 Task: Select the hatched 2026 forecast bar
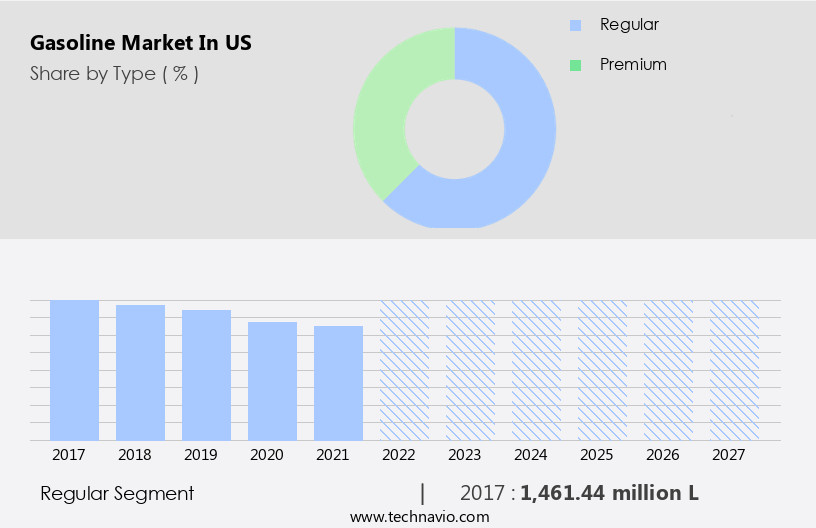coord(668,370)
